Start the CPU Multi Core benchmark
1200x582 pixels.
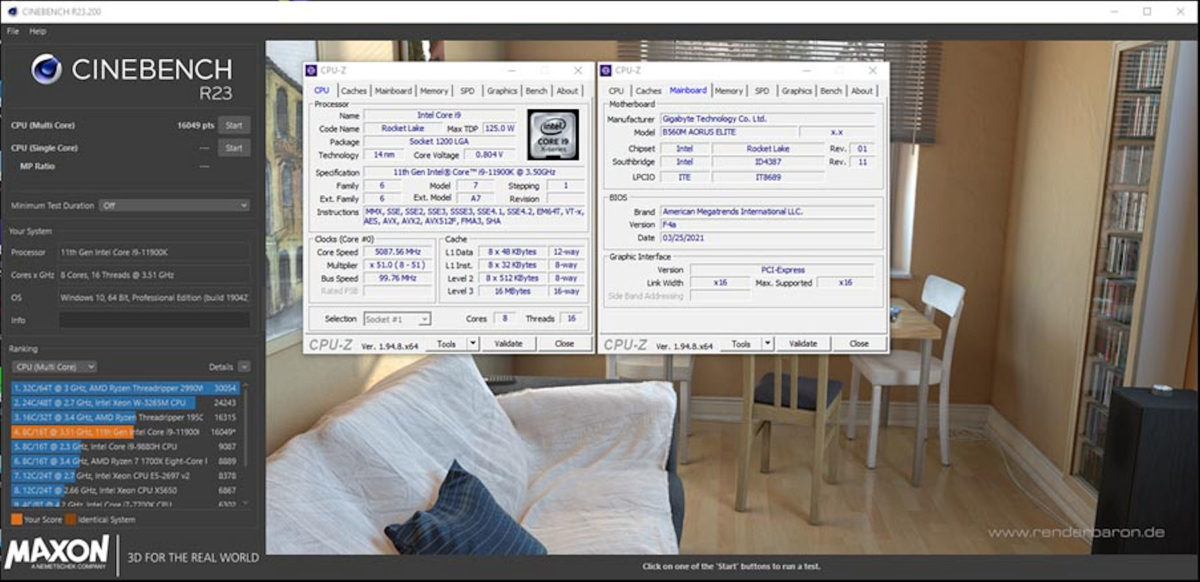(234, 125)
